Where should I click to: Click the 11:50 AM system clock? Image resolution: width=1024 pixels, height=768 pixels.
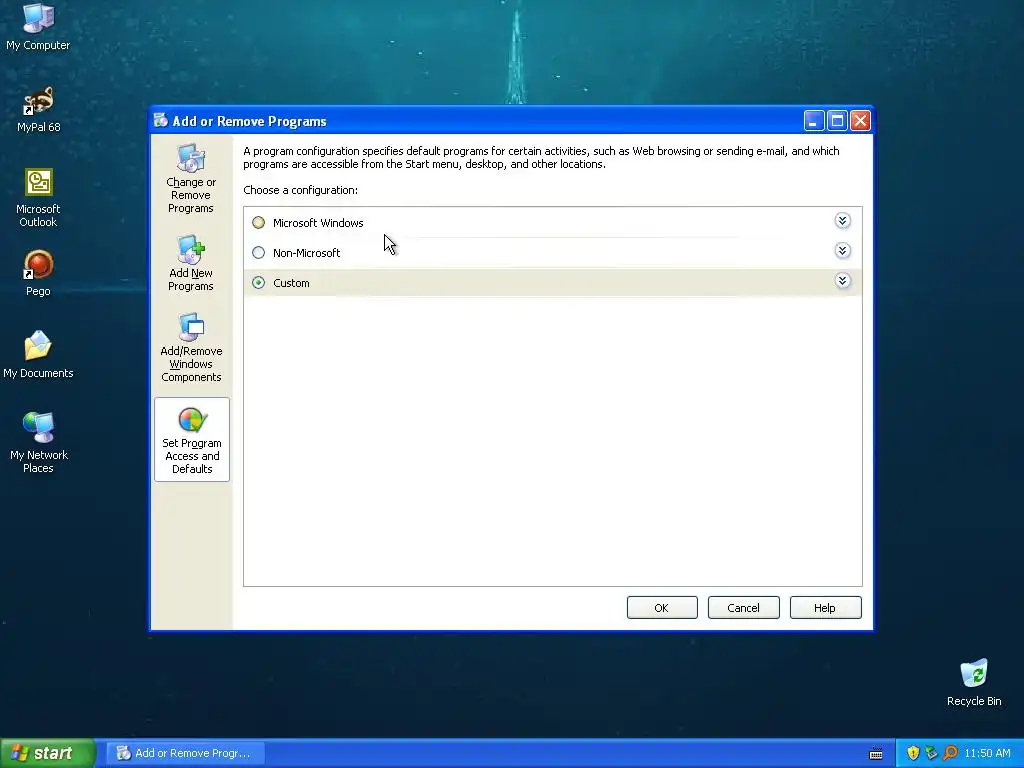pos(987,753)
